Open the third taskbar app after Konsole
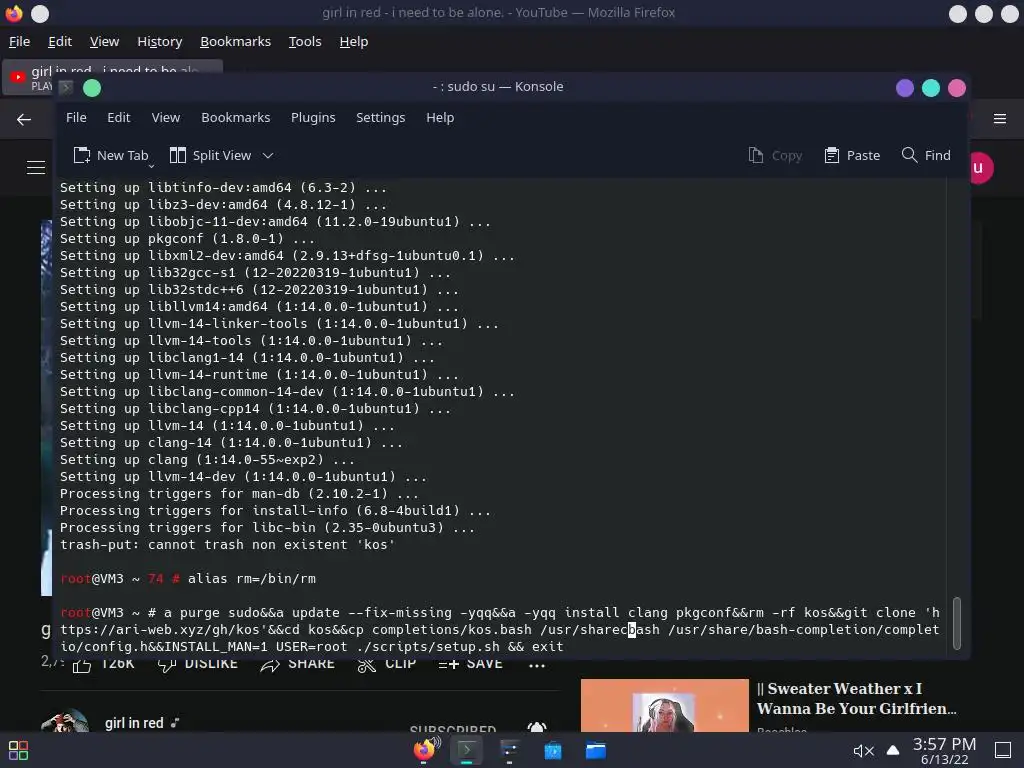1024x768 pixels. (x=509, y=750)
